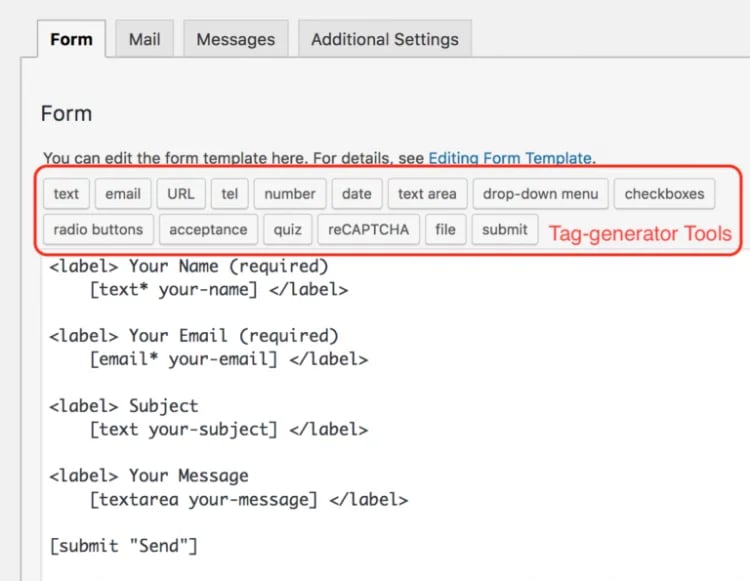Click the acceptance tag button
Image resolution: width=750 pixels, height=581 pixels.
pyautogui.click(x=208, y=229)
